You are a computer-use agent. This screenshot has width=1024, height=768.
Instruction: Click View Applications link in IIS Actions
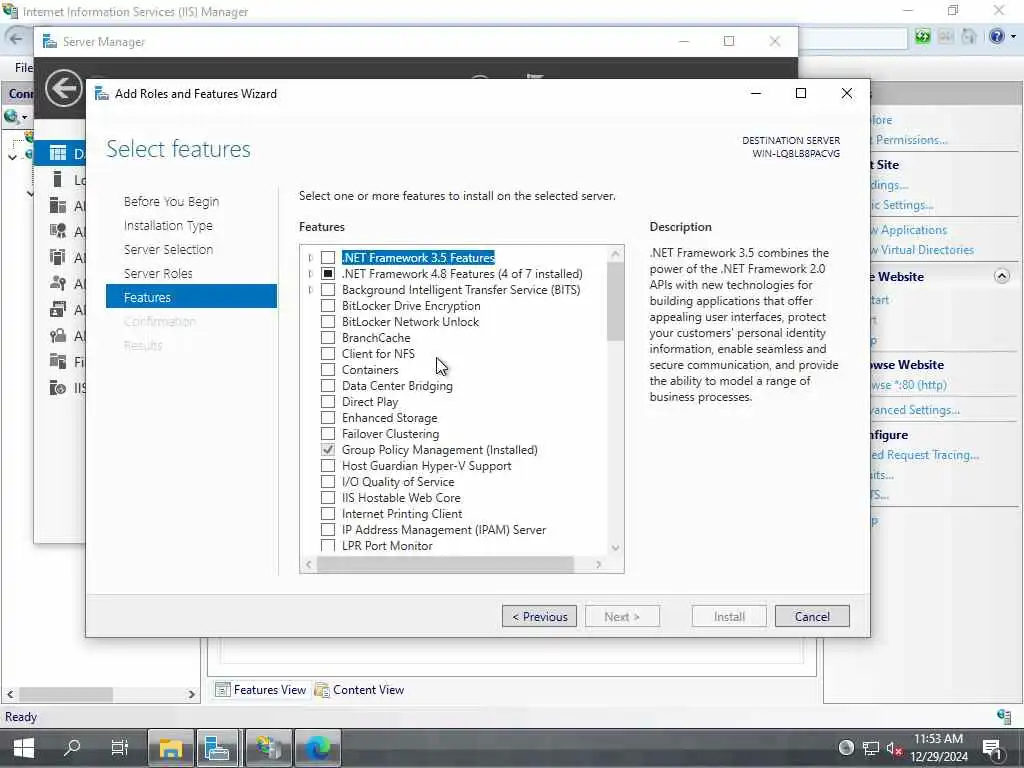point(909,230)
